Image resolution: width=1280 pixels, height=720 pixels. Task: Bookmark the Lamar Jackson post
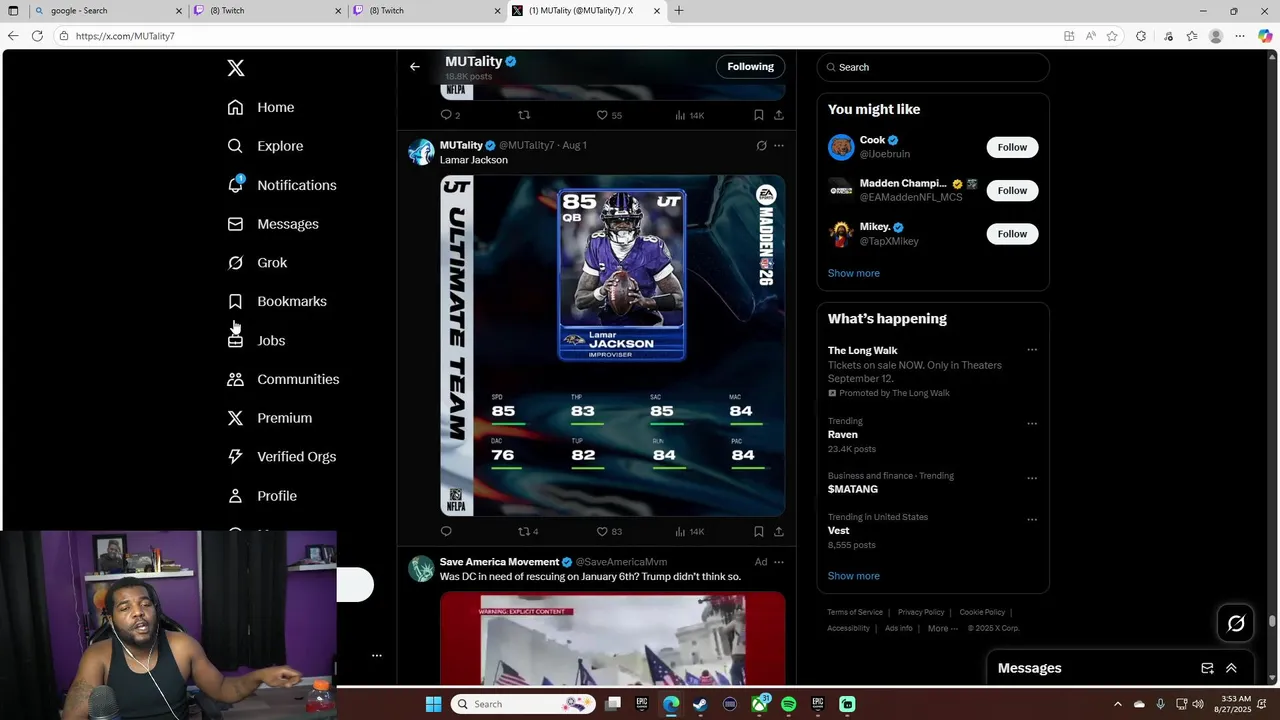(x=759, y=531)
